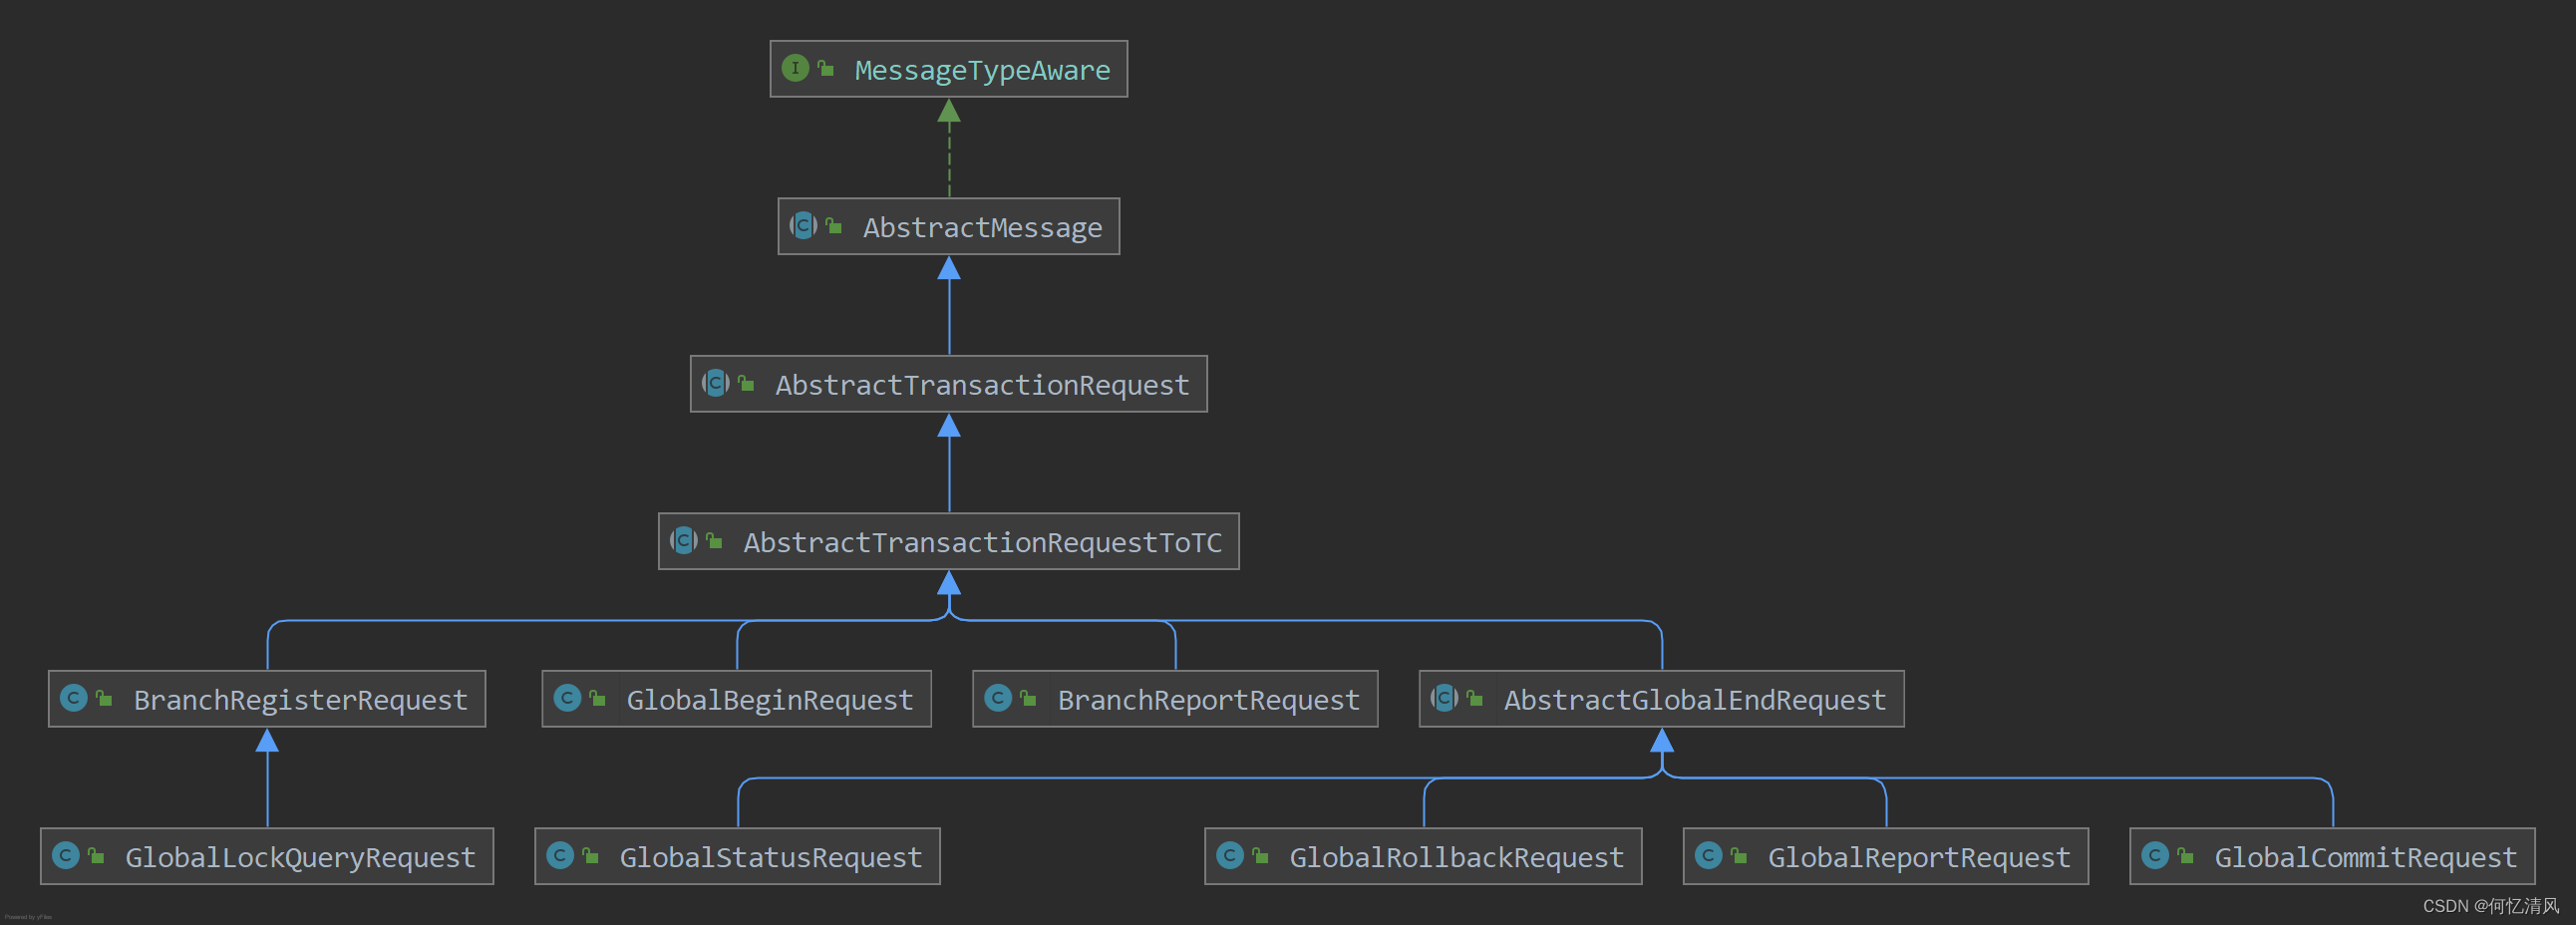
Task: Click the blue inheritance arrowhead under AbstractGlobalEndRequest
Action: [1662, 740]
